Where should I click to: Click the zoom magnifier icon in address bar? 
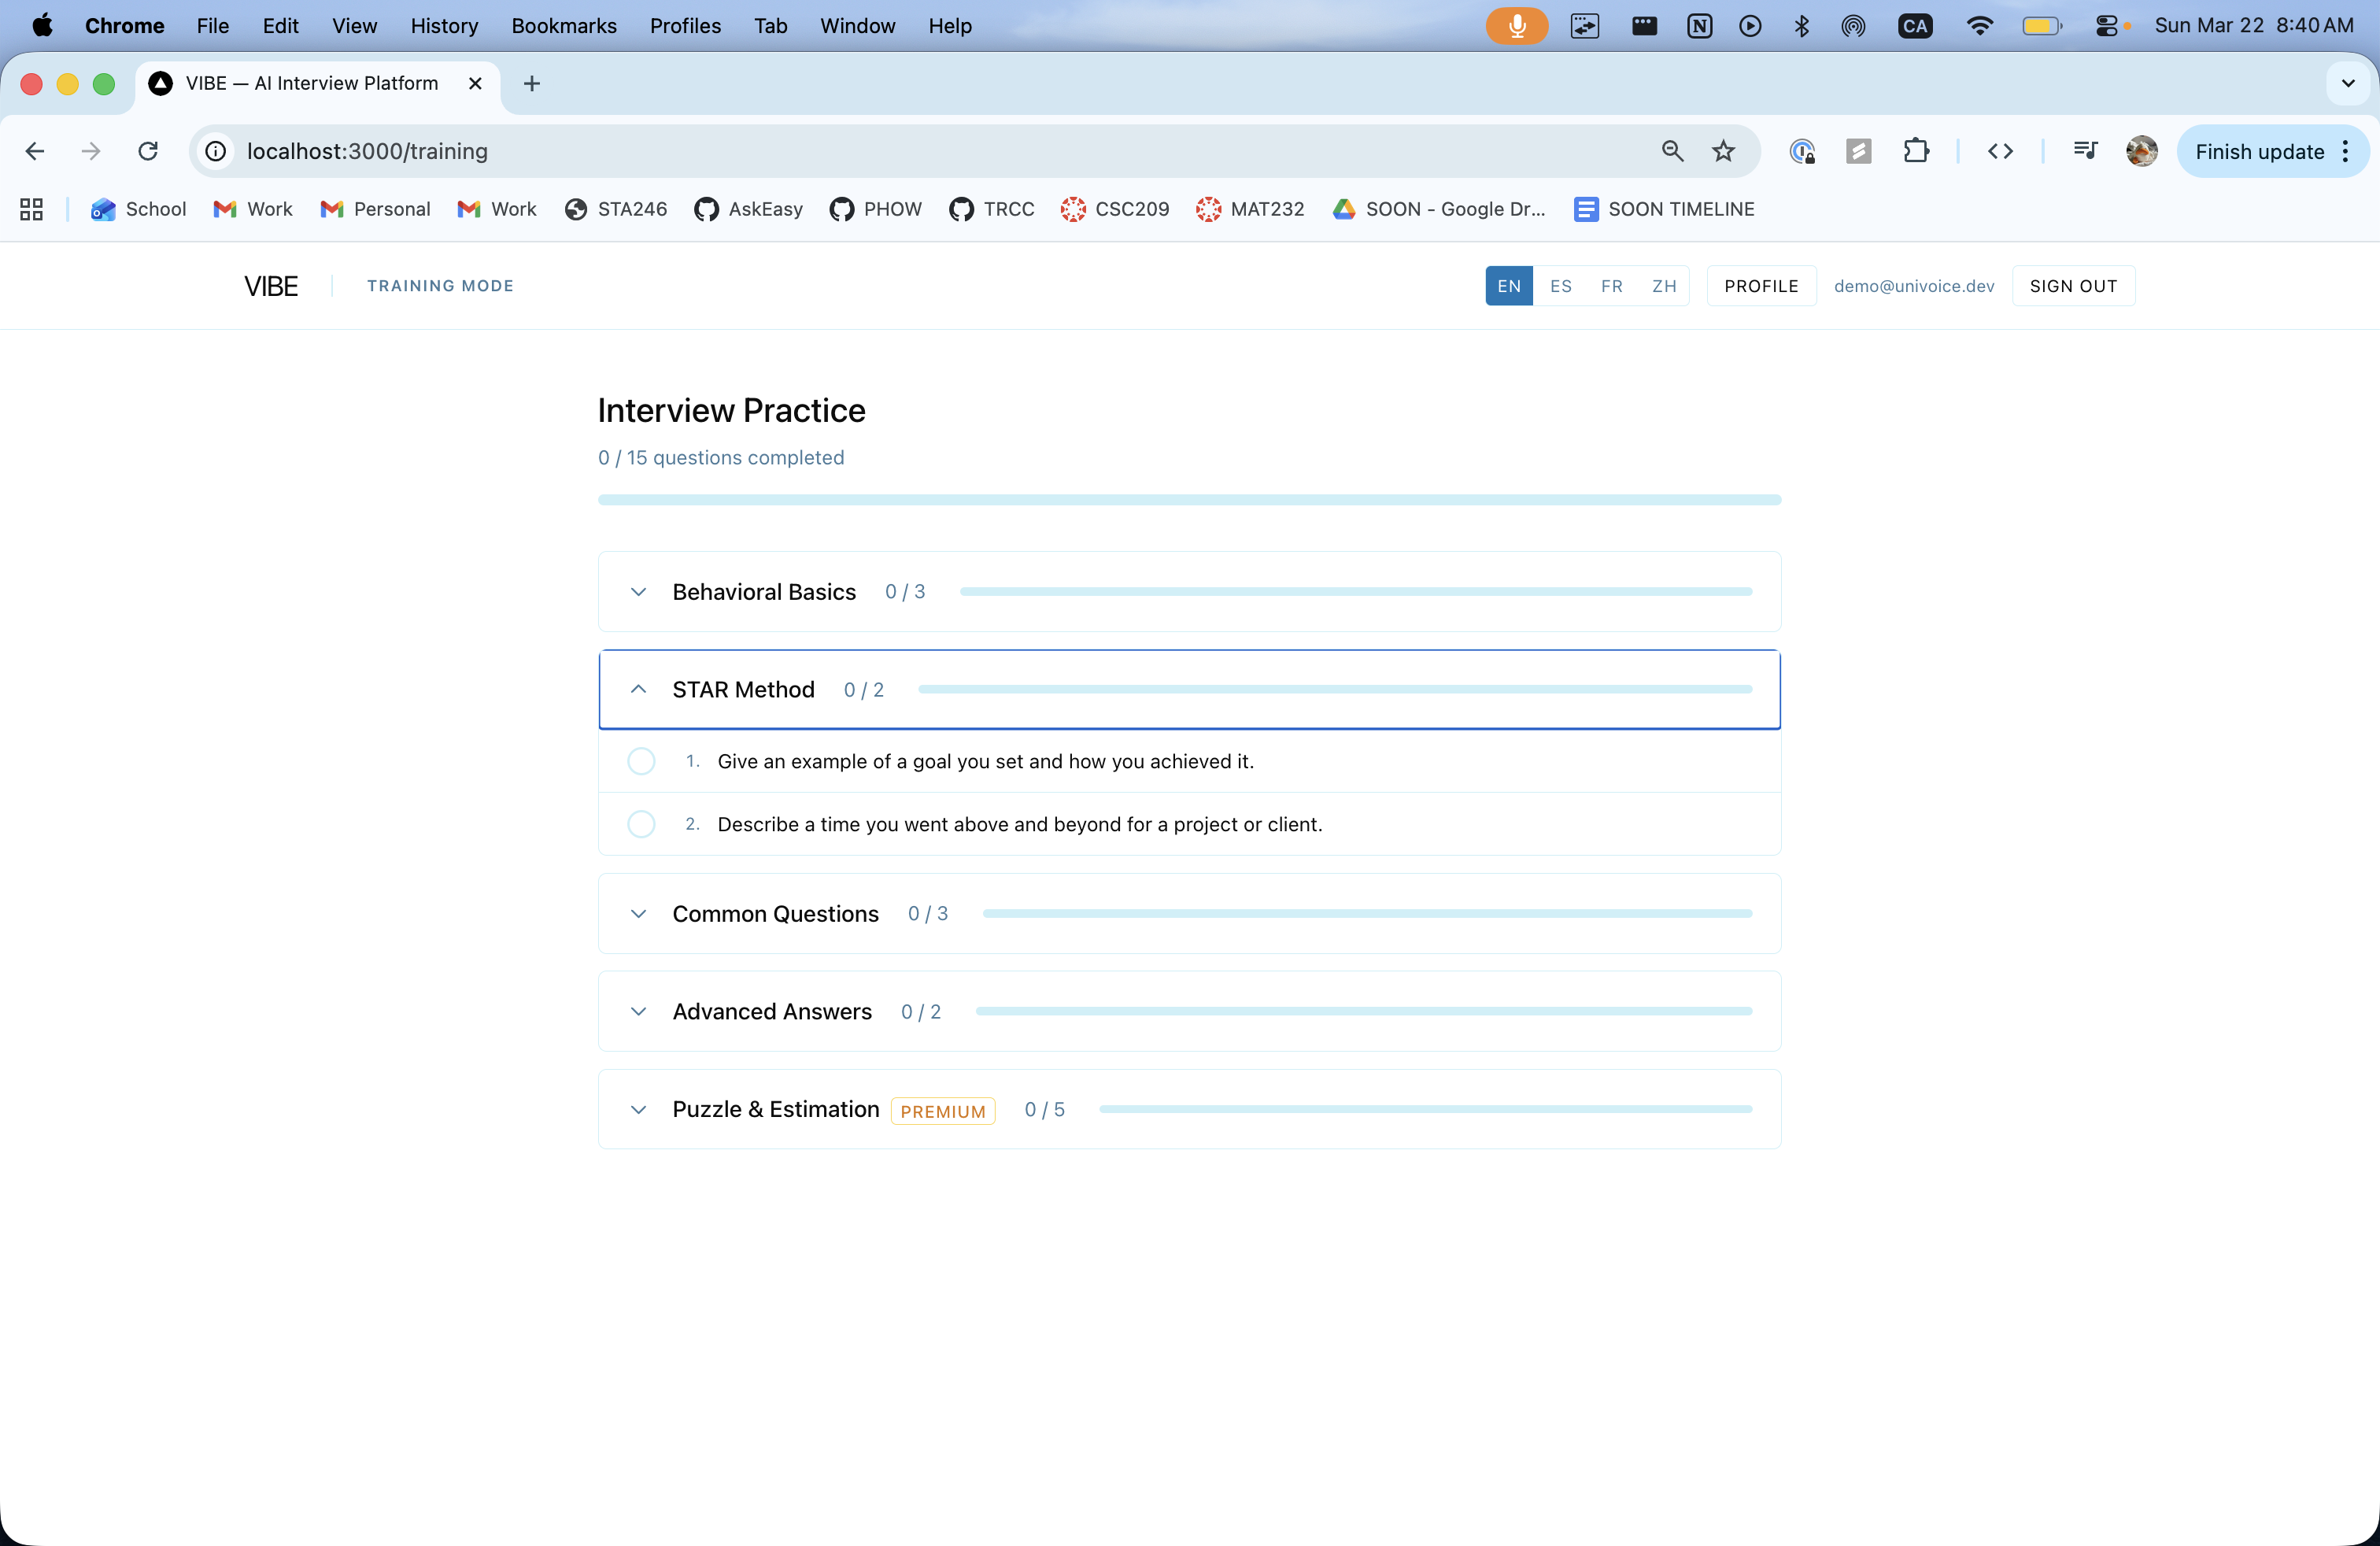tap(1672, 151)
